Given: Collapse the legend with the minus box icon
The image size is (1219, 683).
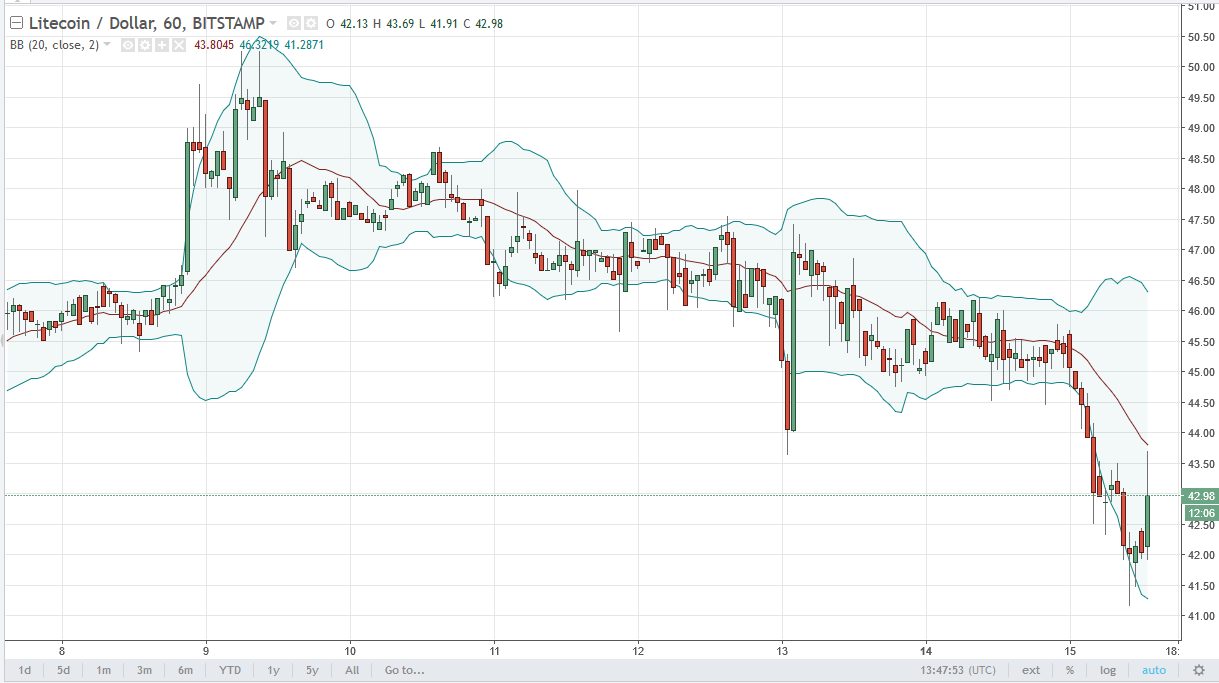Looking at the screenshot, I should 15,23.
